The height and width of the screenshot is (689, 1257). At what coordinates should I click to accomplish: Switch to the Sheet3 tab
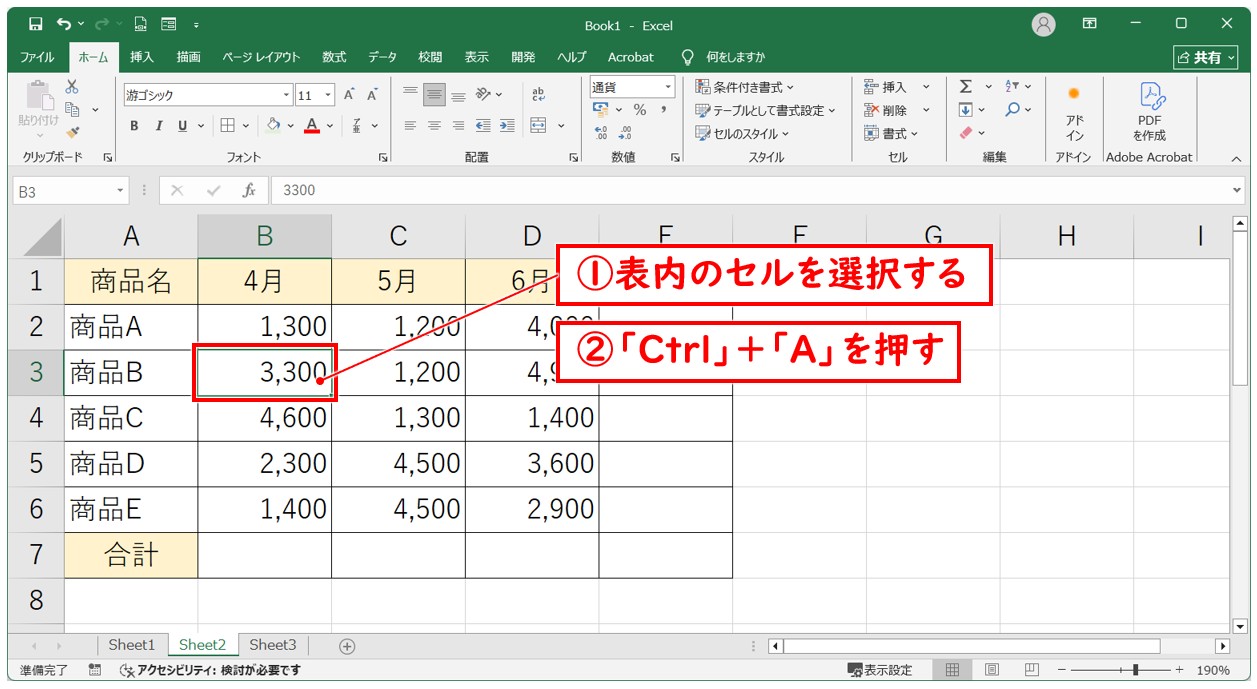coord(273,645)
